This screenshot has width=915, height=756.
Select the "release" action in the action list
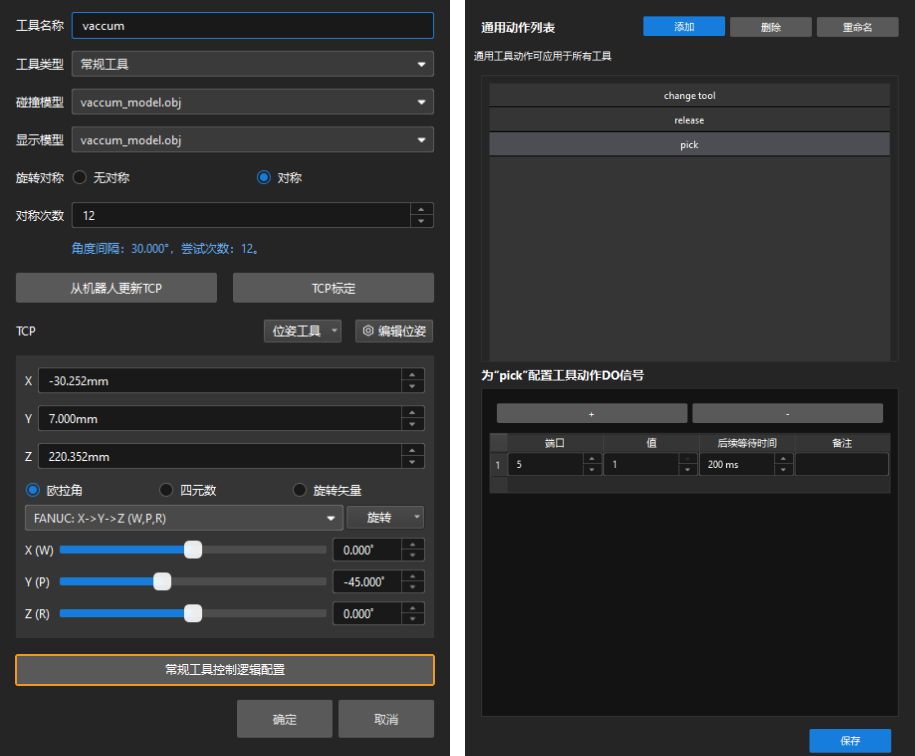pos(689,119)
